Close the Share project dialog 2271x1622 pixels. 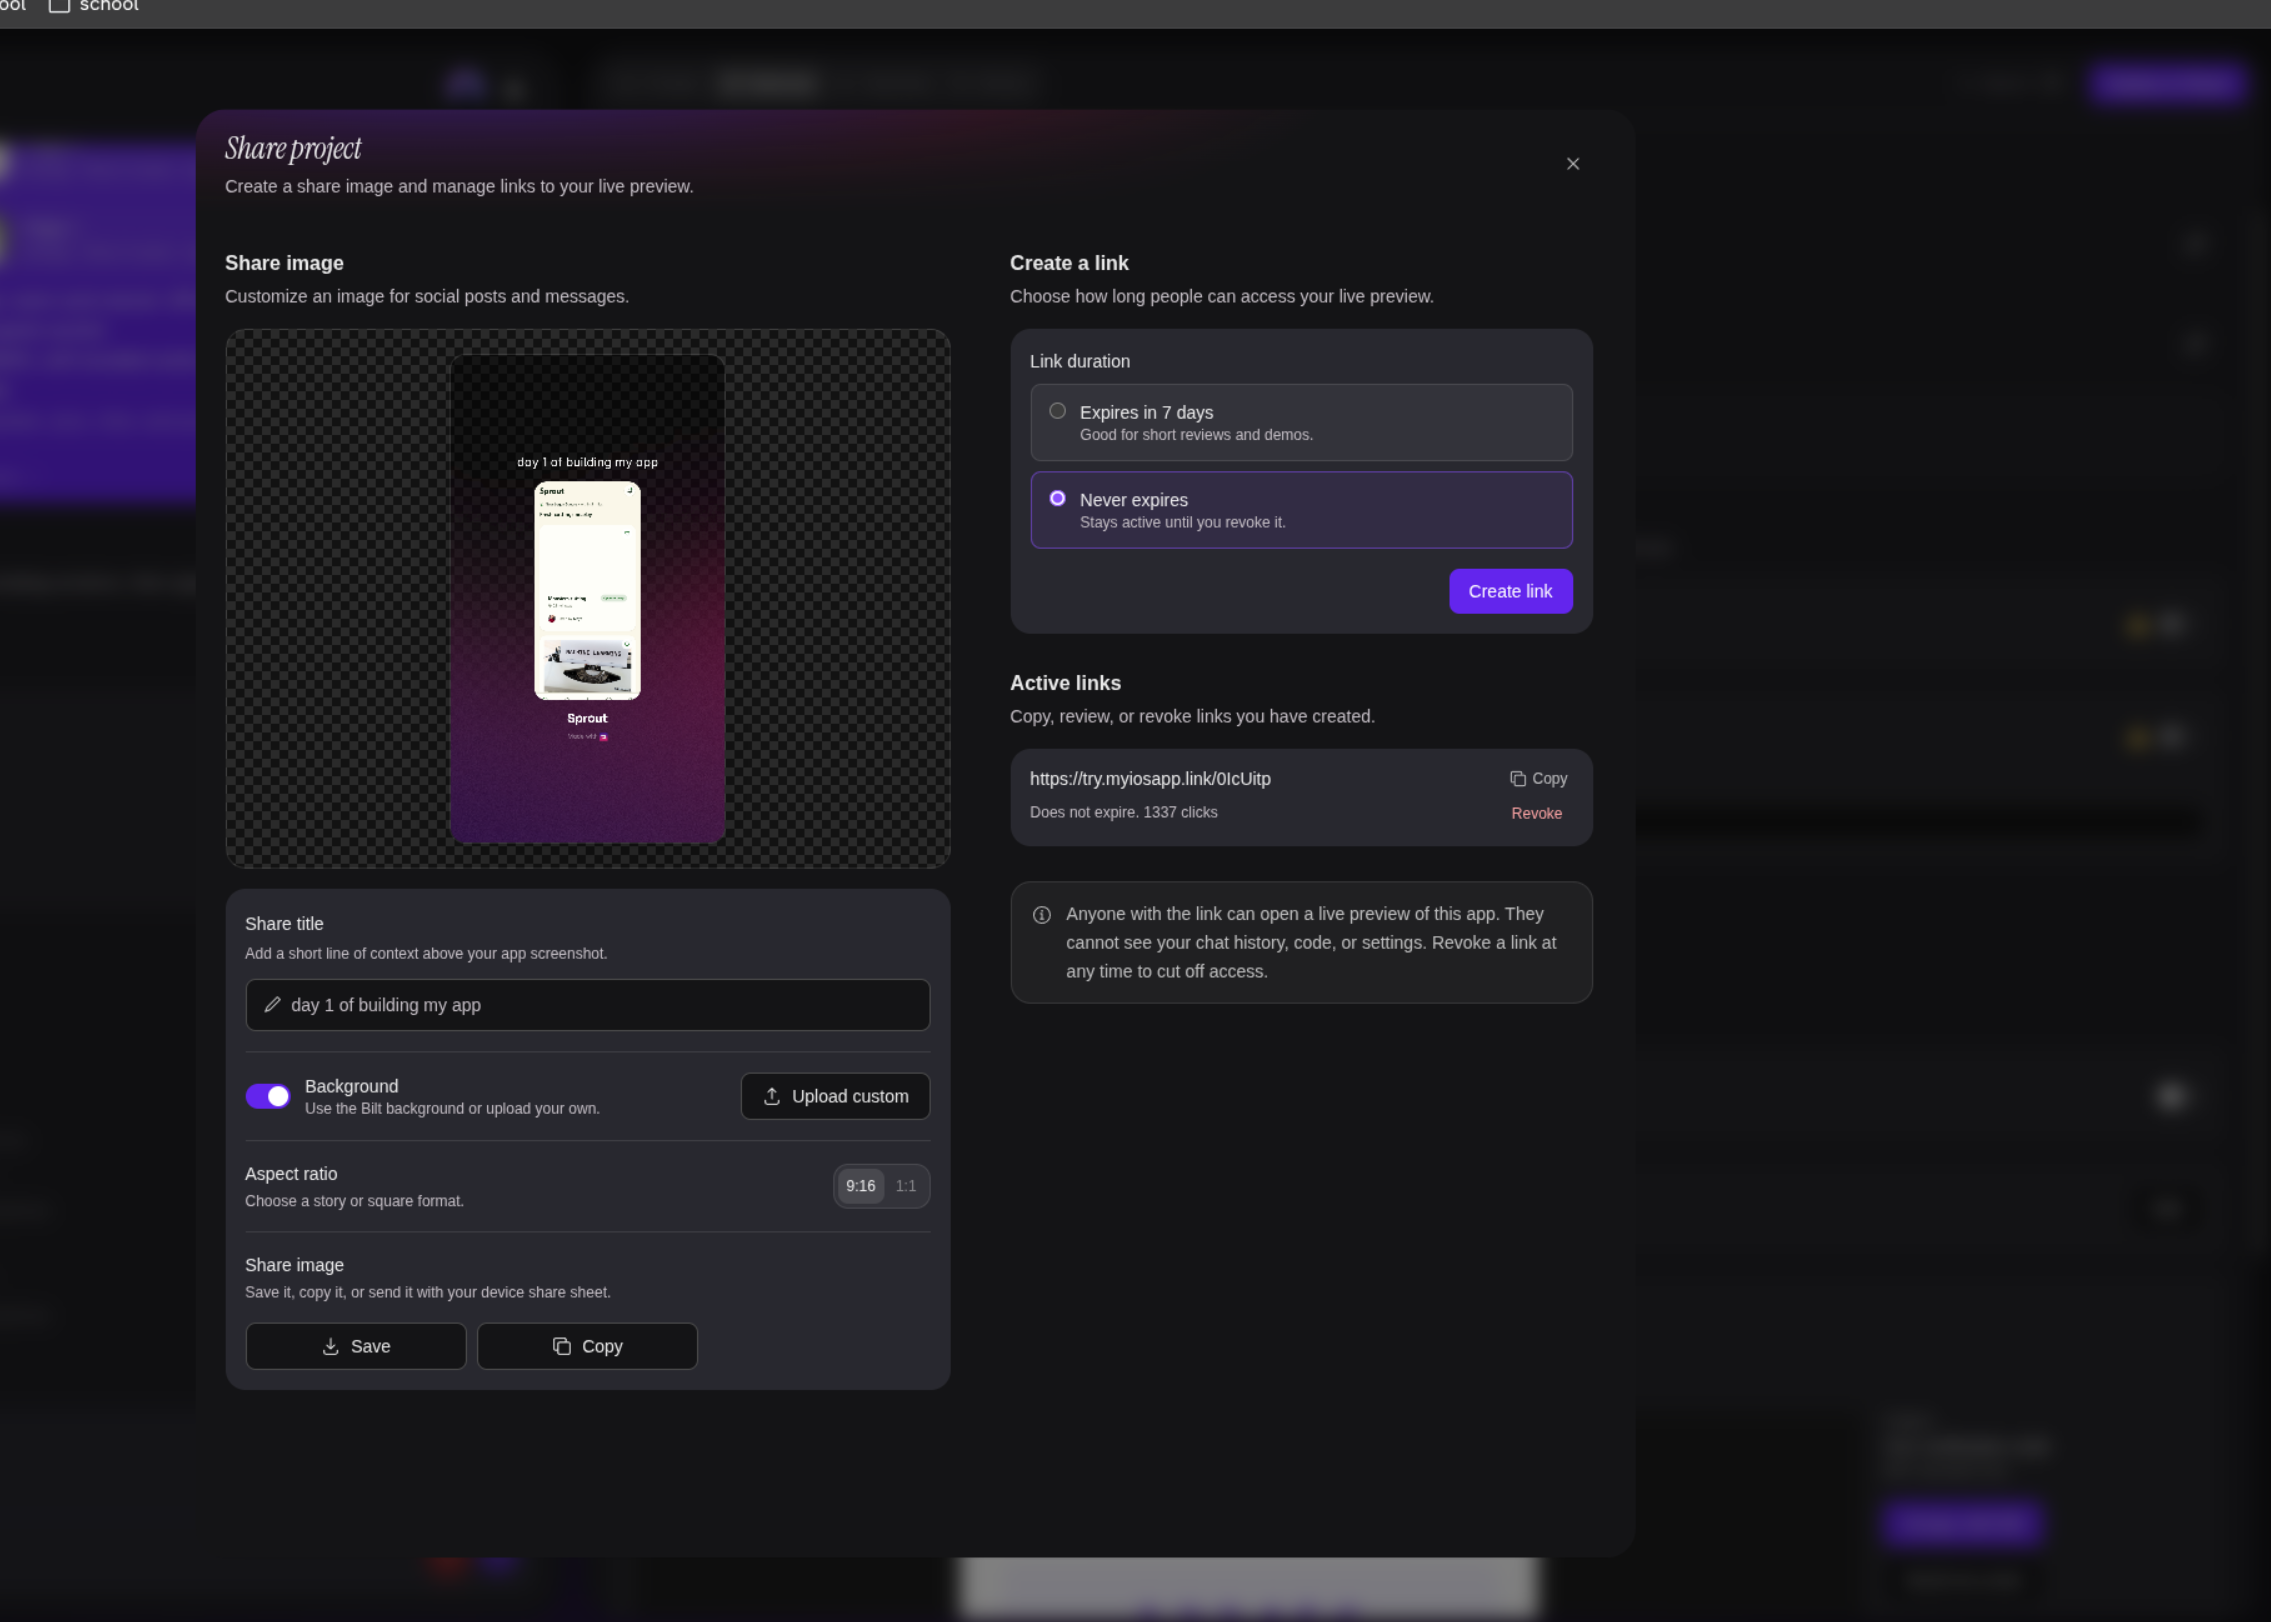coord(1572,164)
